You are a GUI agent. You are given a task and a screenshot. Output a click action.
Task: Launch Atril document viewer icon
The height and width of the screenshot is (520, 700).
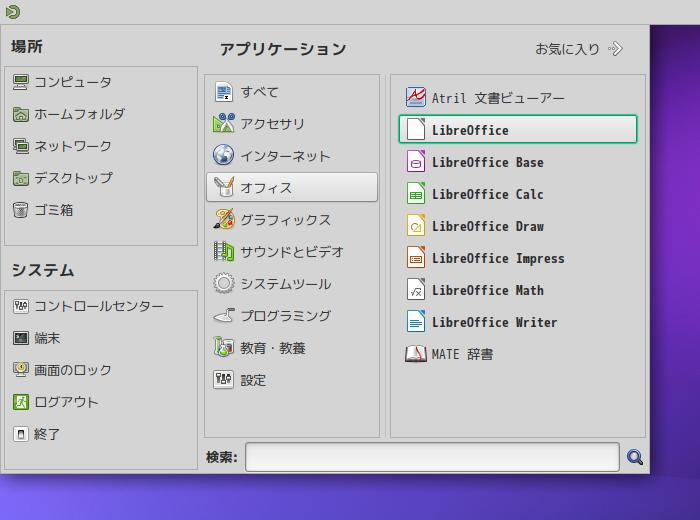click(416, 97)
